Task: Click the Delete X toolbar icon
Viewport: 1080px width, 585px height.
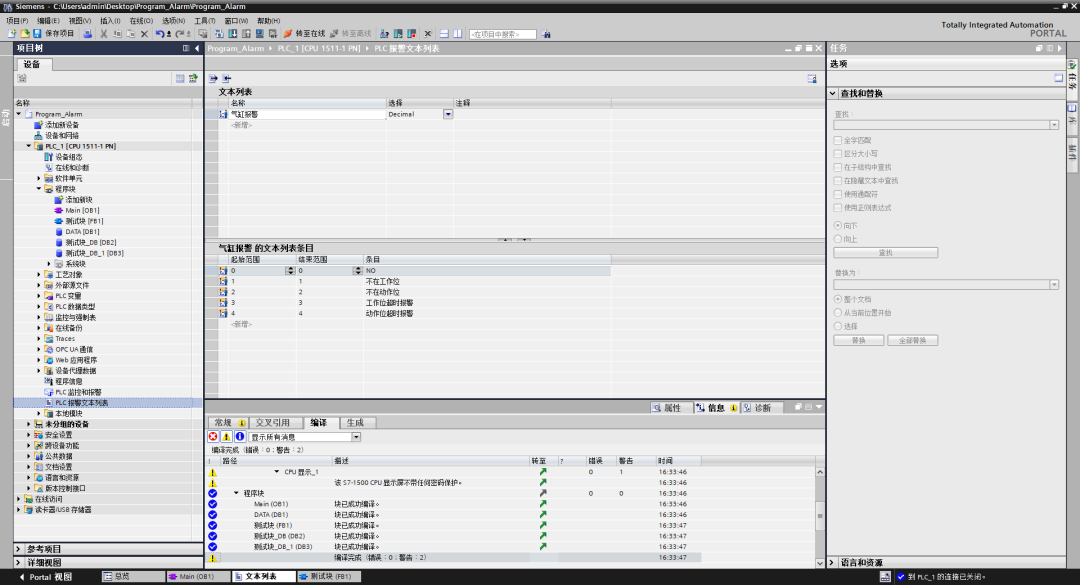Action: click(x=144, y=33)
